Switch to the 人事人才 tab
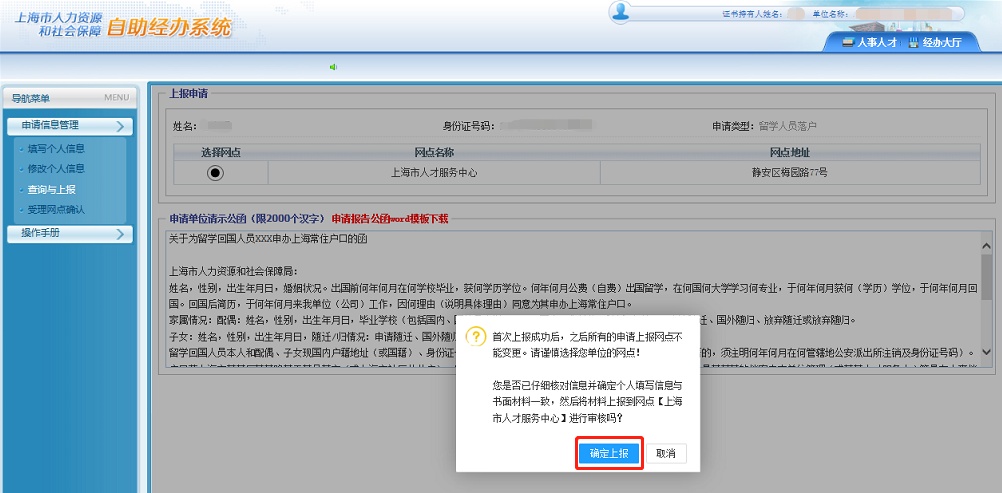 tap(869, 43)
